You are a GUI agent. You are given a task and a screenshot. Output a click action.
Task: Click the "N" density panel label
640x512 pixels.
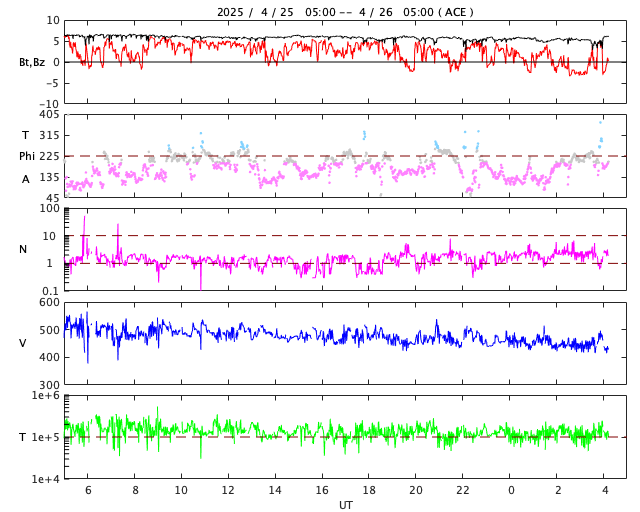23,249
